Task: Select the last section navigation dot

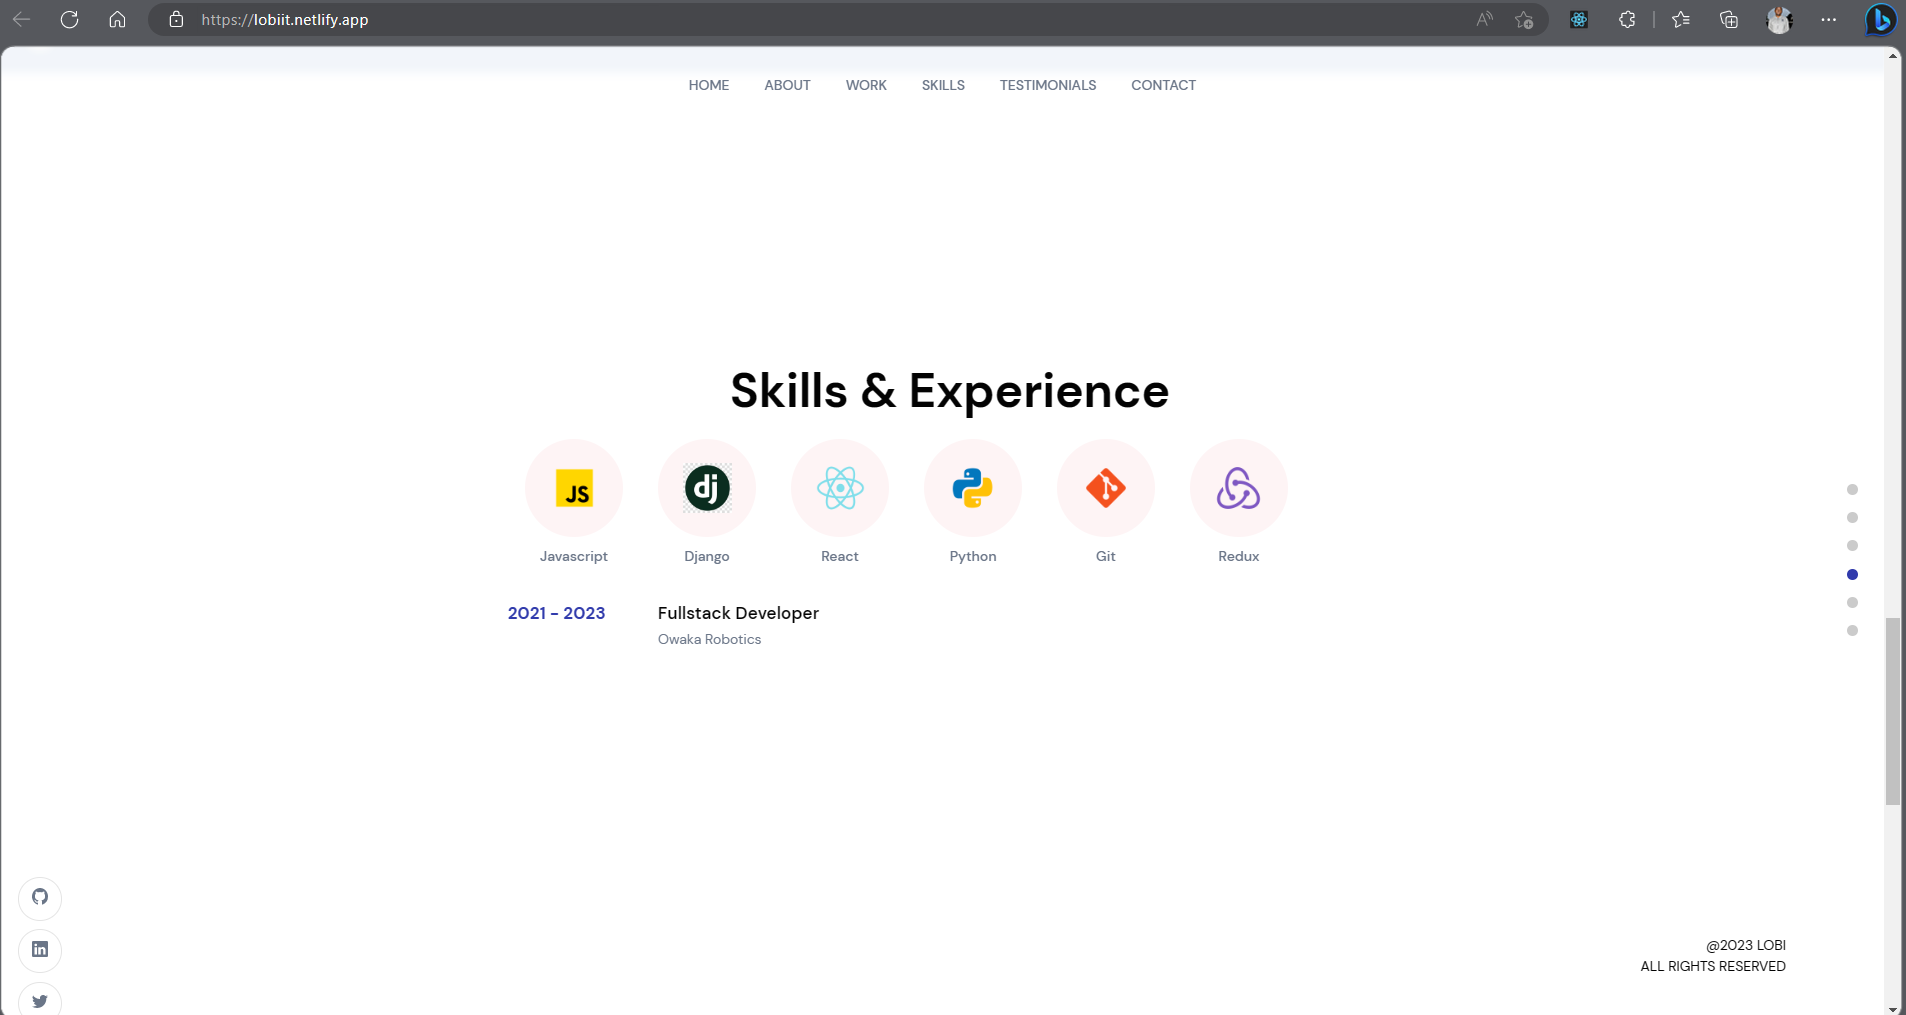Action: coord(1853,631)
